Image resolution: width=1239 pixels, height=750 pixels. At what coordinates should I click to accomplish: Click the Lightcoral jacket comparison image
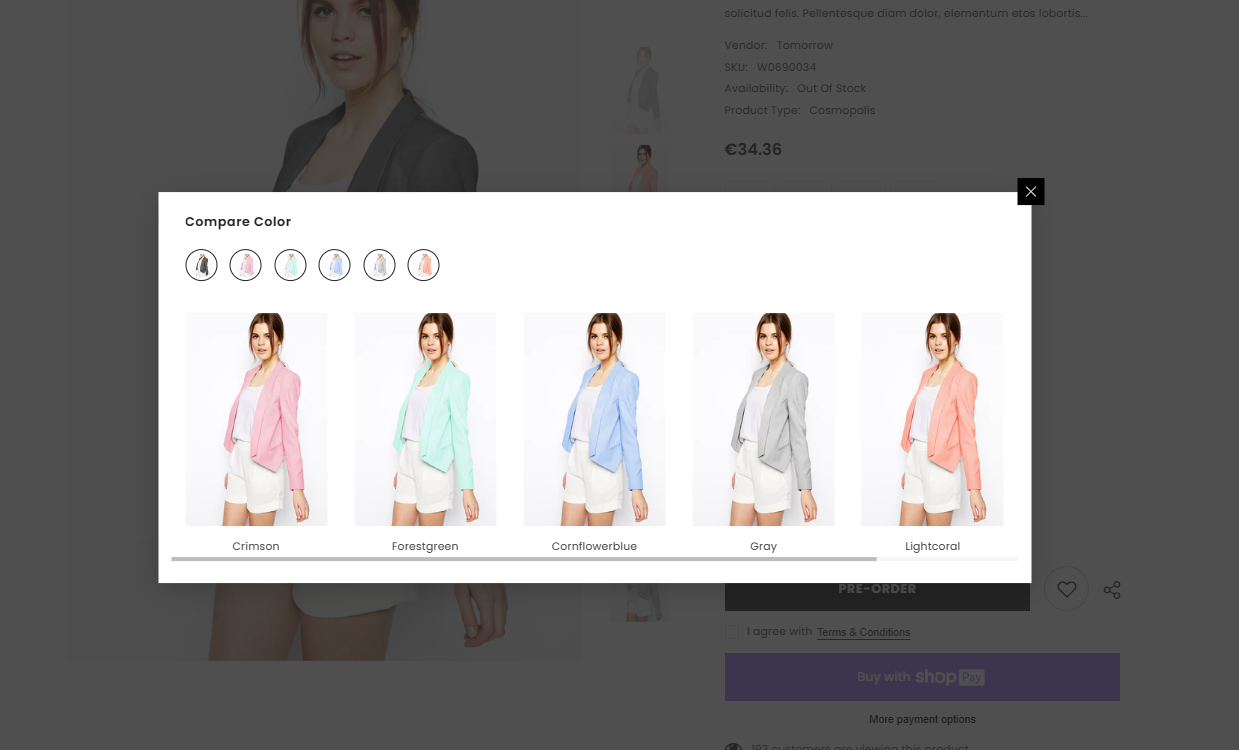[x=932, y=419]
